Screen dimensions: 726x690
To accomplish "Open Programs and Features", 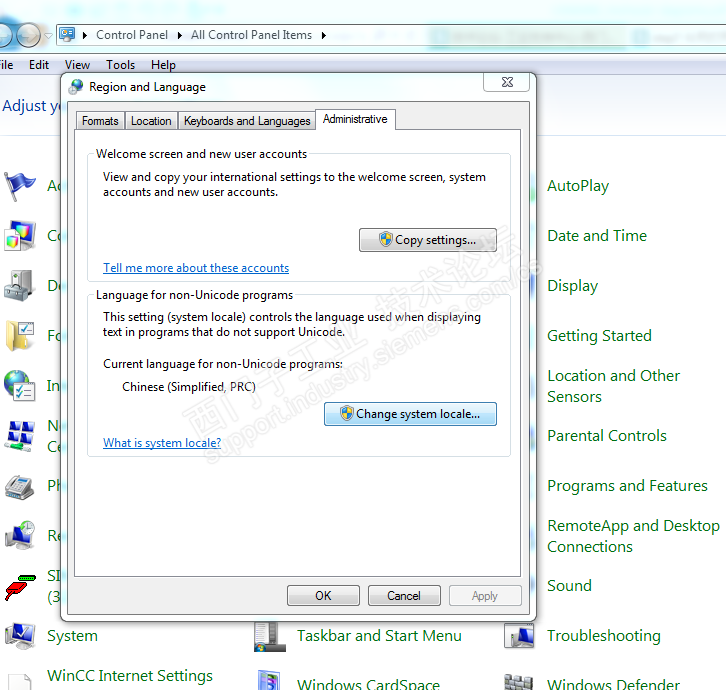I will tap(627, 486).
